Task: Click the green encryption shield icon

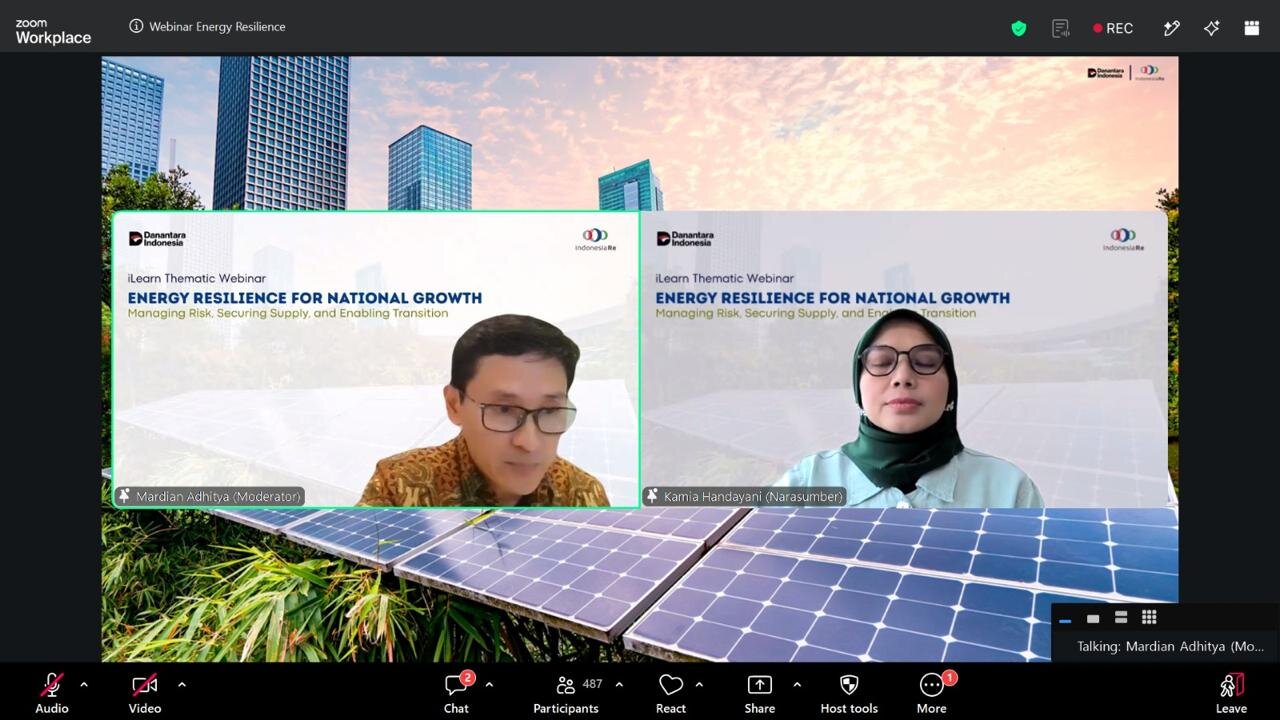Action: (x=1019, y=28)
